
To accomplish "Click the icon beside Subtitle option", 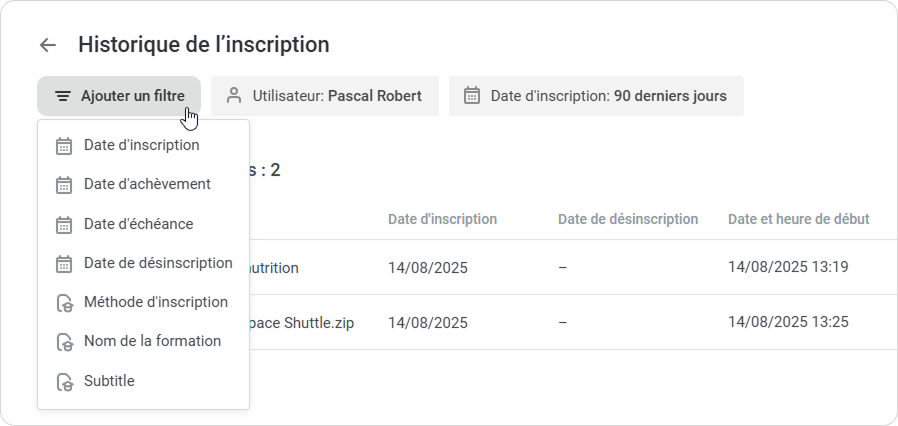I will click(64, 382).
